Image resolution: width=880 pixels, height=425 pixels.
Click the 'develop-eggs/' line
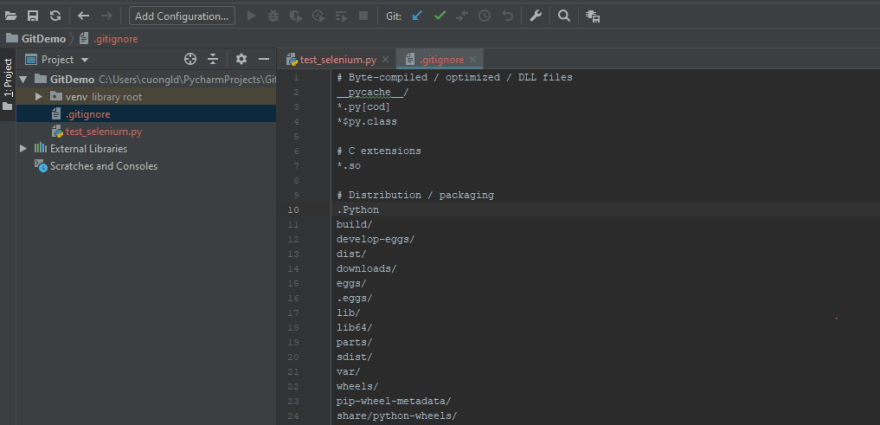[x=375, y=239]
